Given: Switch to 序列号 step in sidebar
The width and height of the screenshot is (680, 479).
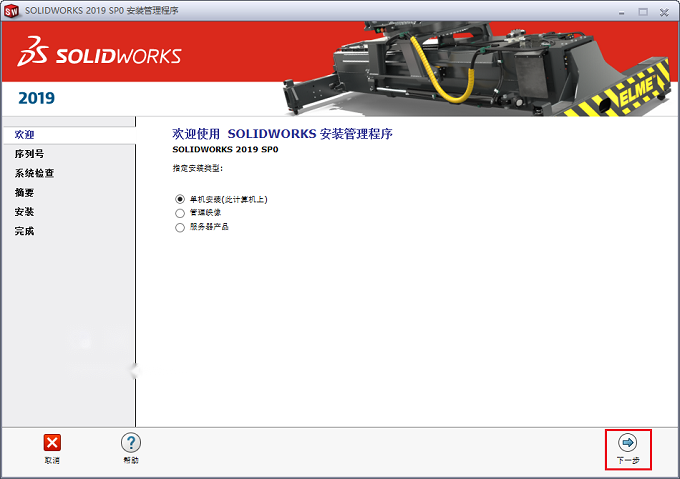Looking at the screenshot, I should click(x=29, y=154).
